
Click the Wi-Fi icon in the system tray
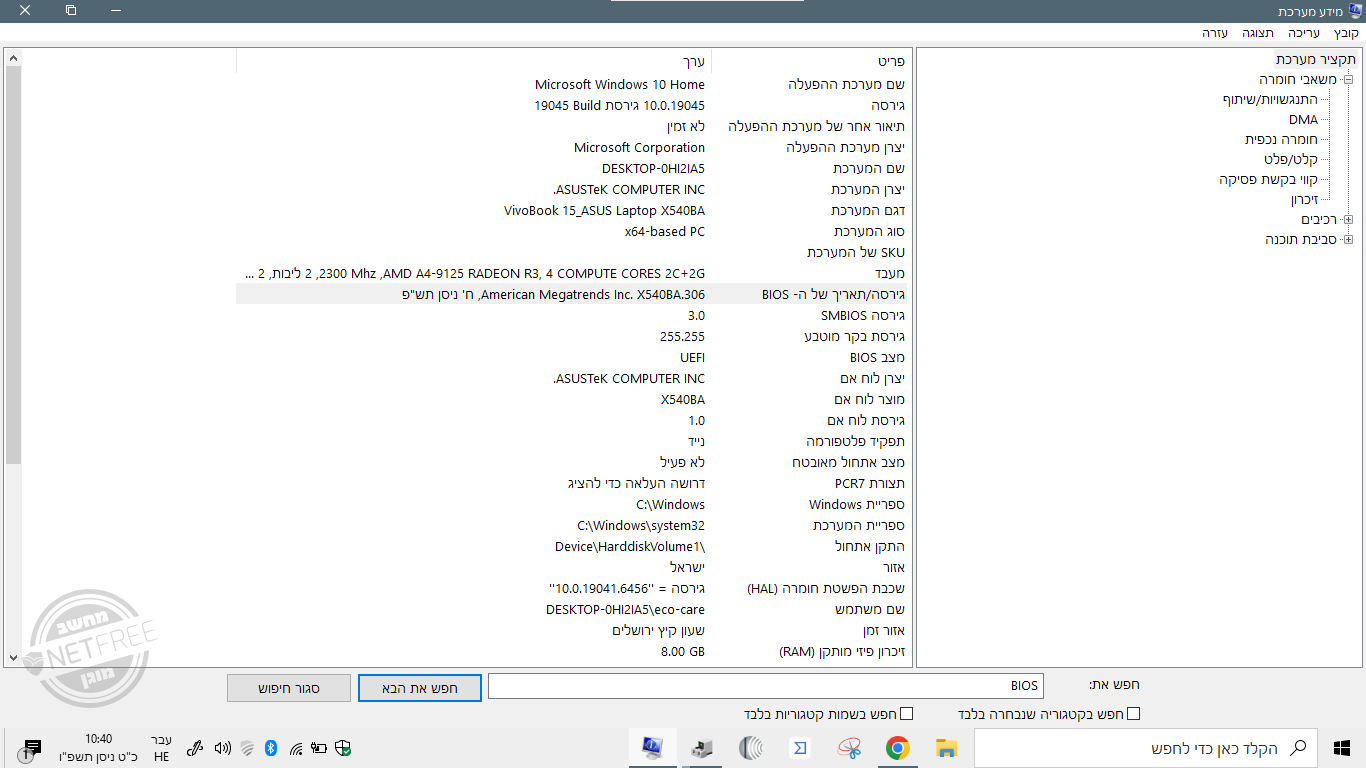pos(296,747)
